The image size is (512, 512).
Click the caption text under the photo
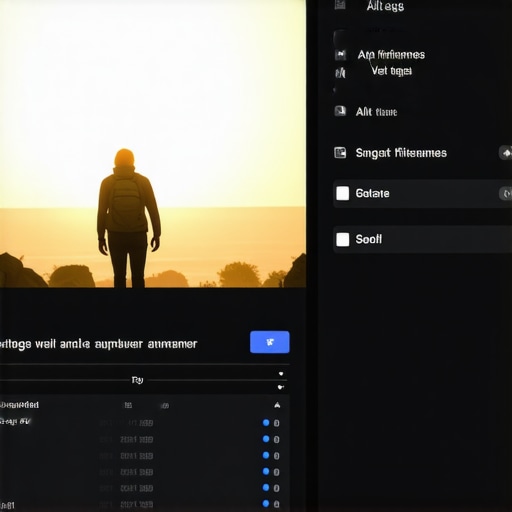pyautogui.click(x=99, y=344)
